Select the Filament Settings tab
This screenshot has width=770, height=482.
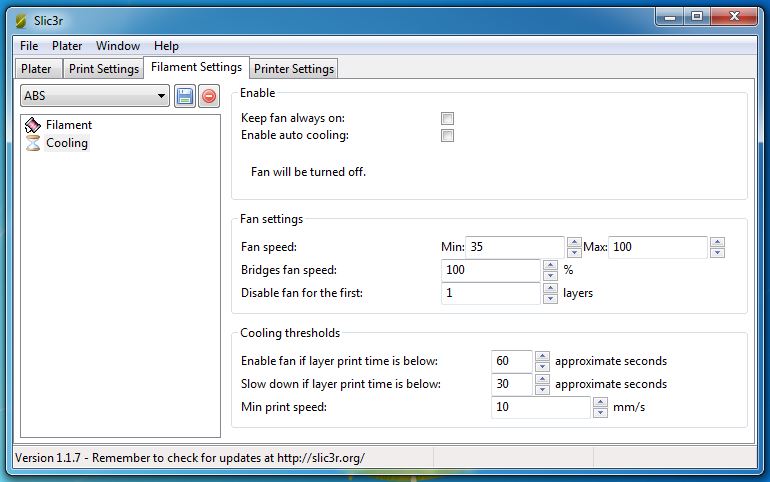[196, 67]
